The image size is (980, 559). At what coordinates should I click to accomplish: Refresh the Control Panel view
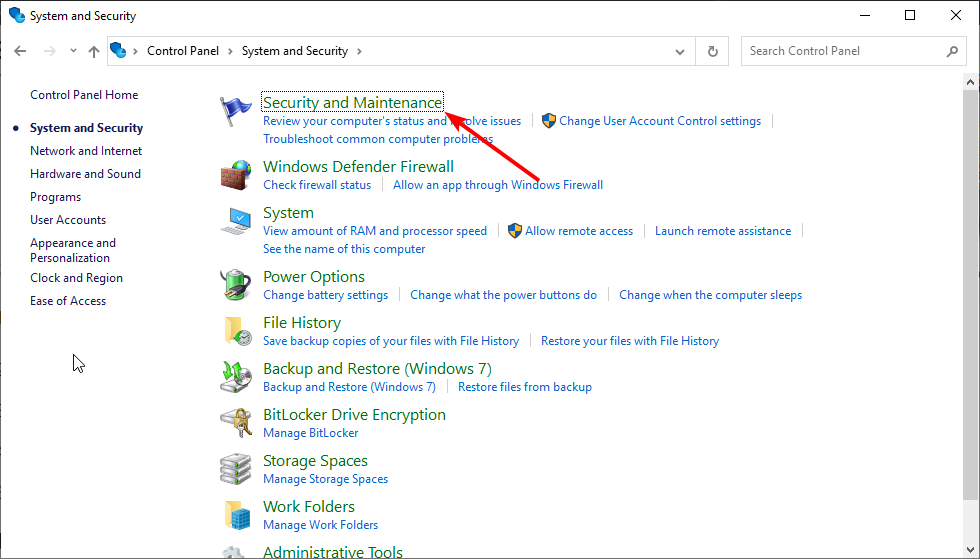click(712, 51)
